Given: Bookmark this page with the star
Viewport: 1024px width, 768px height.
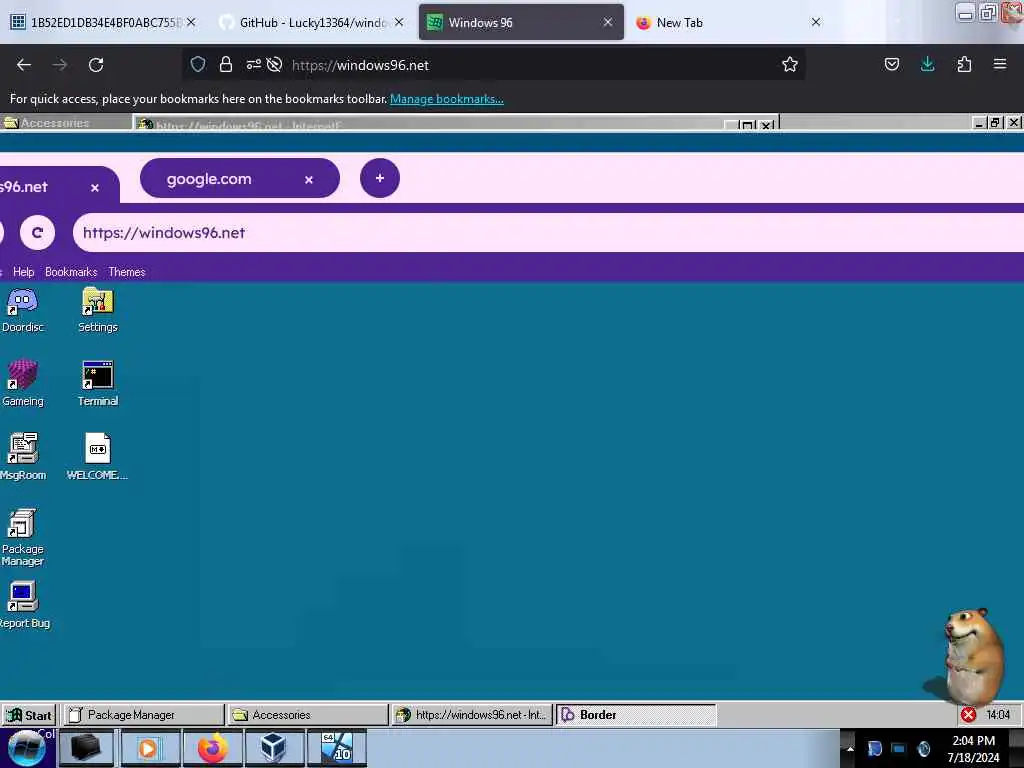Looking at the screenshot, I should 790,64.
